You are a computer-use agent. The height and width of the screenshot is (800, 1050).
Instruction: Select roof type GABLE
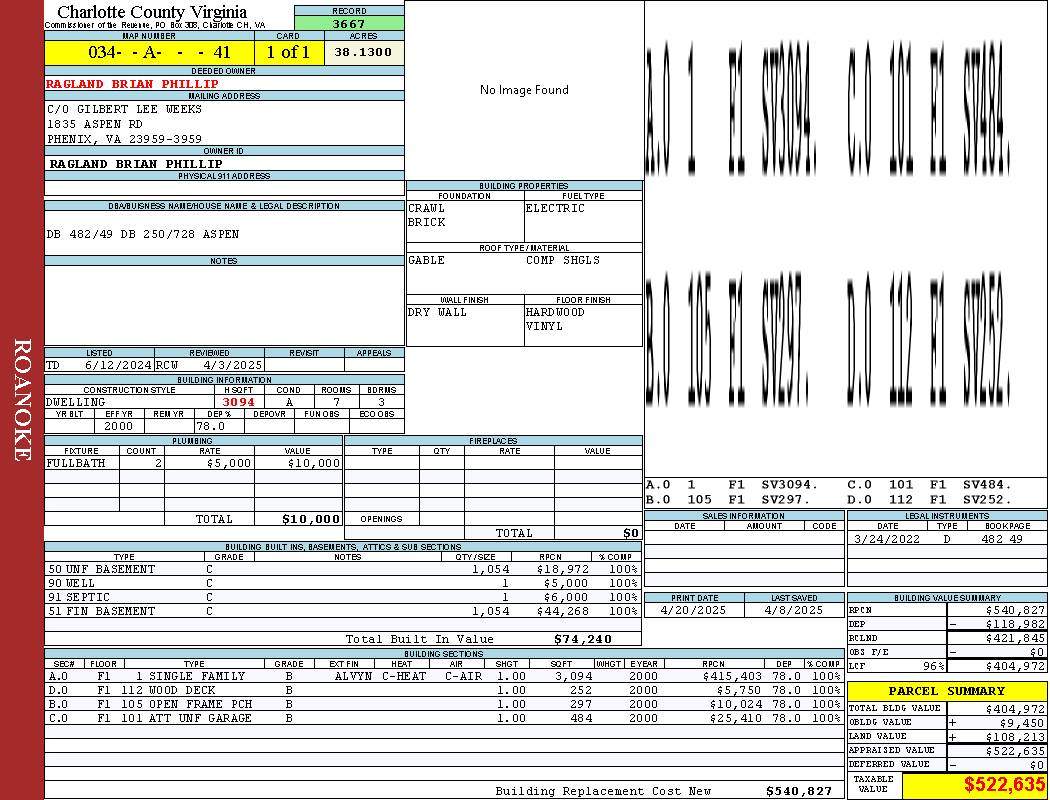[426, 260]
